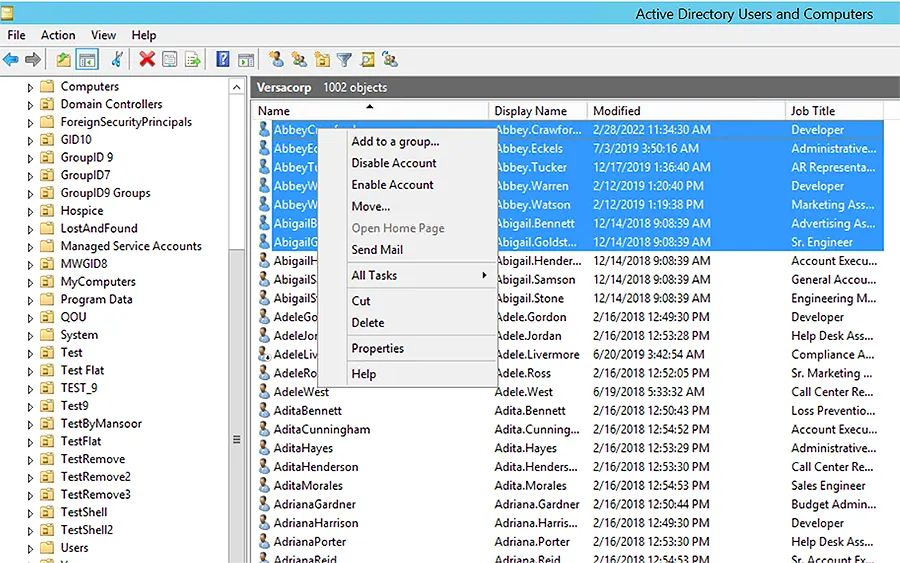Expand the Computers tree node
900x563 pixels.
tap(30, 88)
